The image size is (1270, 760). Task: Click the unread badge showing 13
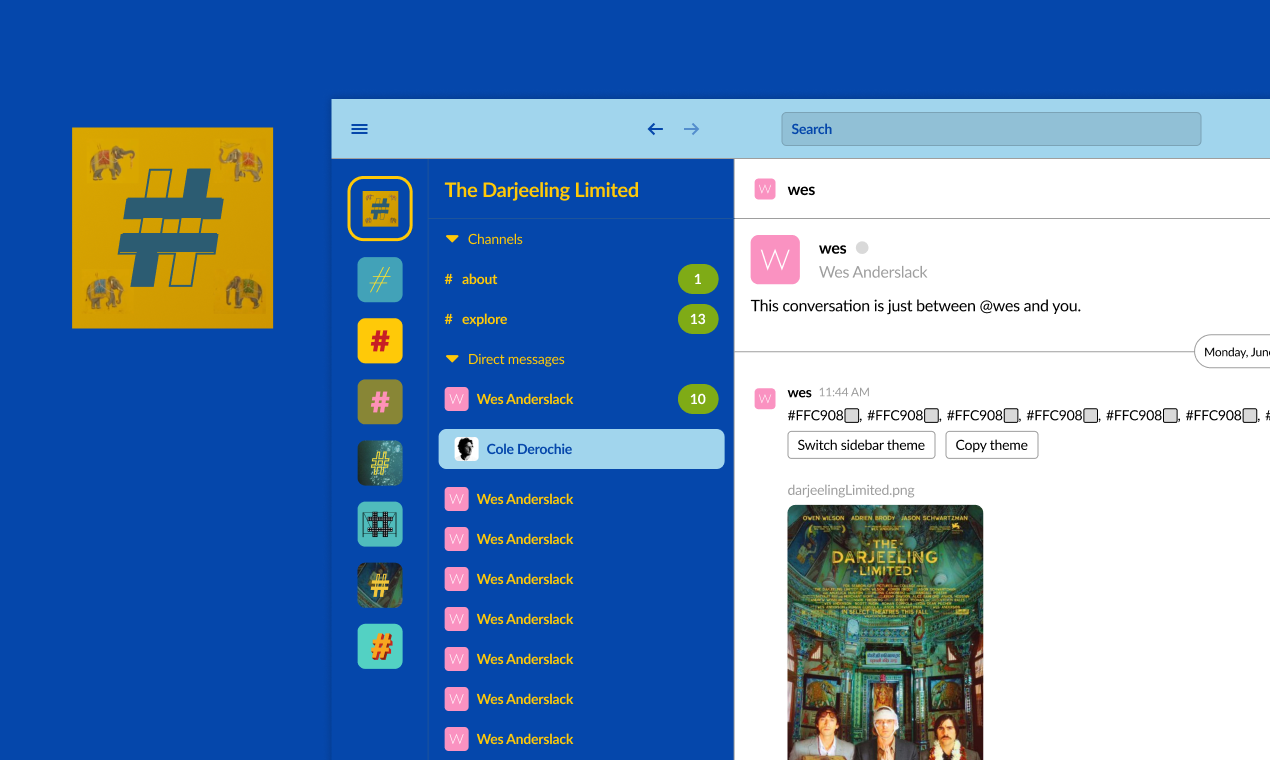[698, 319]
